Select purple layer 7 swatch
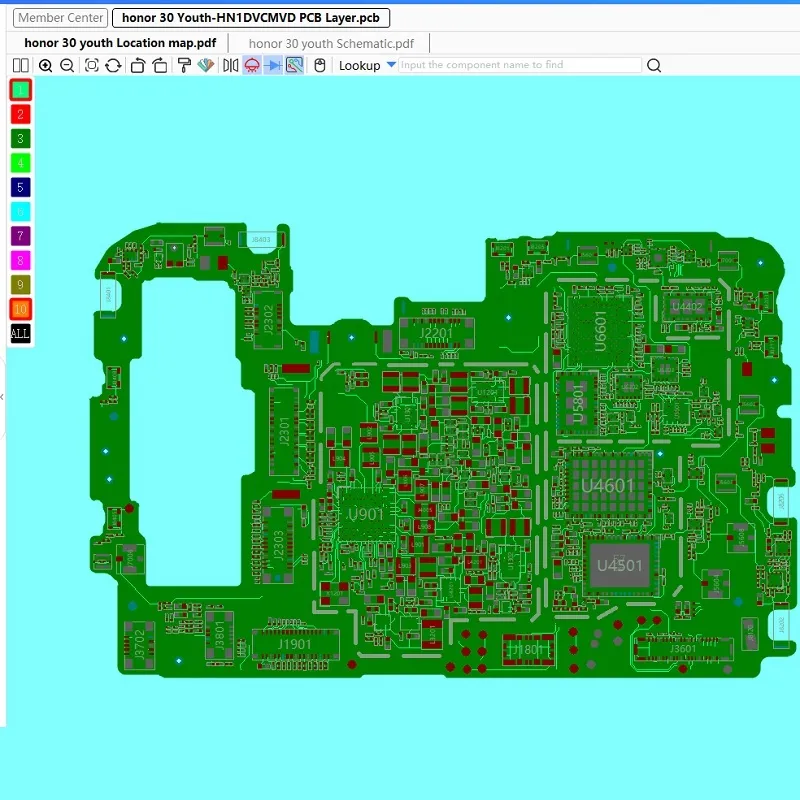The width and height of the screenshot is (800, 800). click(x=20, y=236)
